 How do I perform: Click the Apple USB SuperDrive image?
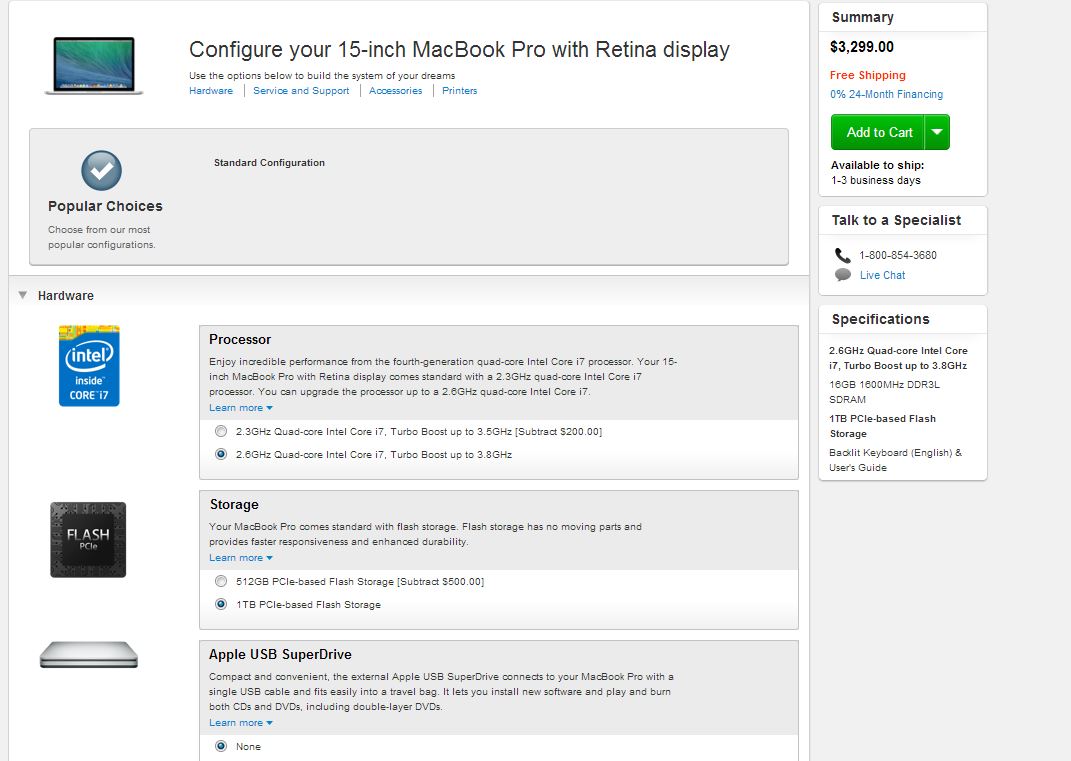point(89,655)
